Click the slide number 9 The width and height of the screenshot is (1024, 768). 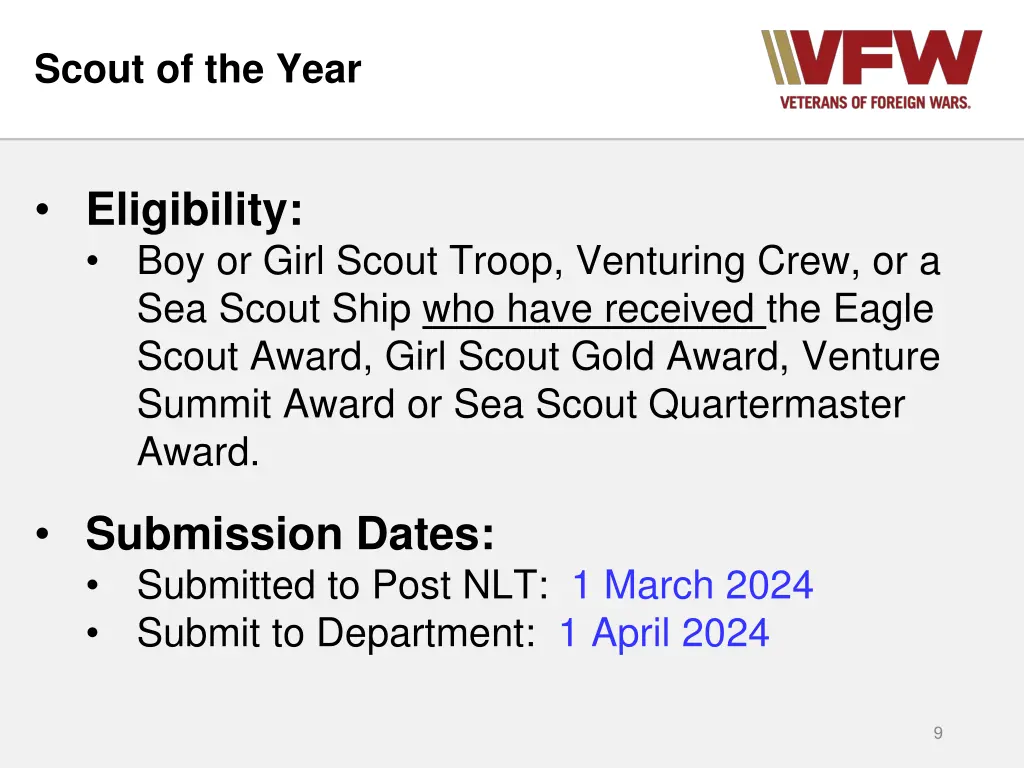pyautogui.click(x=937, y=733)
